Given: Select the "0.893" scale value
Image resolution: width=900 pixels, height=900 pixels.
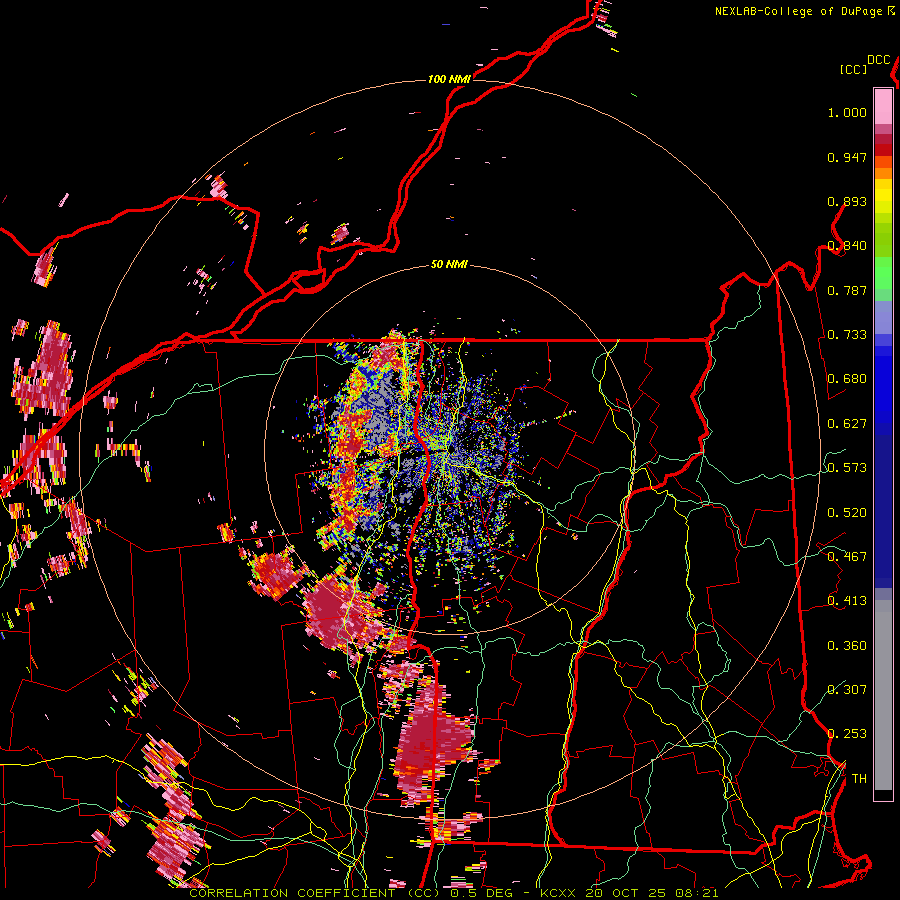Looking at the screenshot, I should [x=847, y=201].
